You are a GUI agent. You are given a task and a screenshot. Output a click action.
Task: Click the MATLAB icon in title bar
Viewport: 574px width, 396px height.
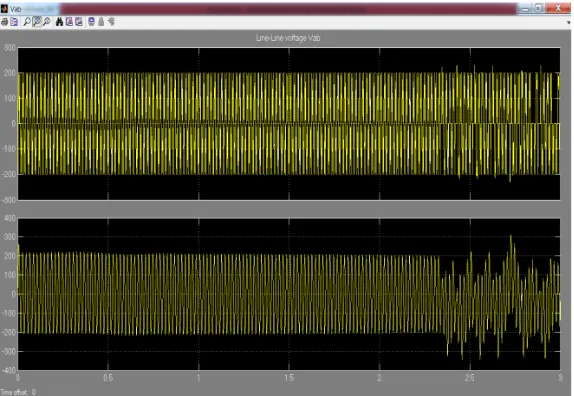4,8
